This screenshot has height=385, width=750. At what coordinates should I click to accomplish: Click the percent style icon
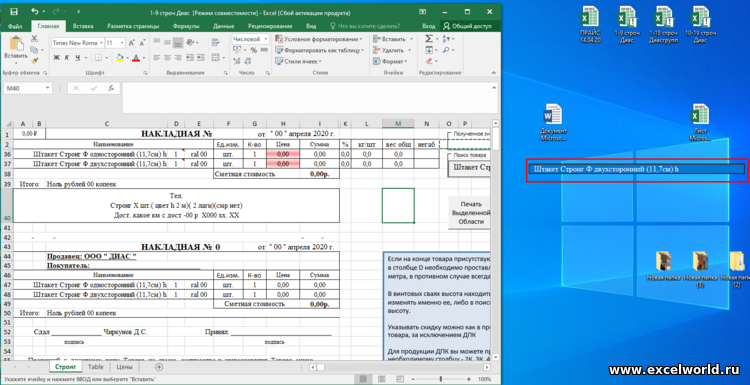(253, 50)
